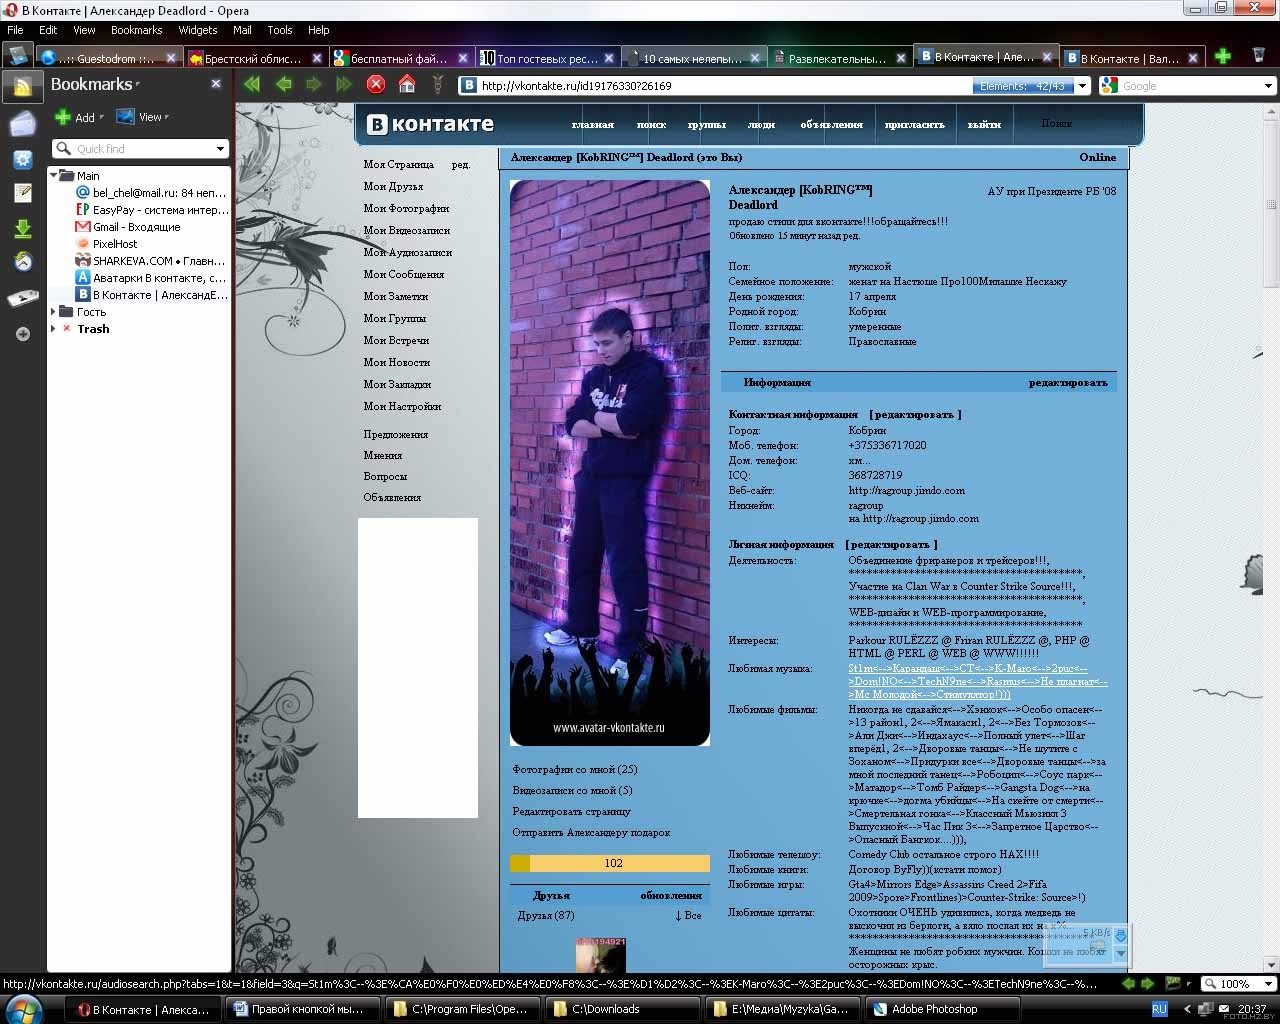The image size is (1280, 1024).
Task: Select the EasyPay bookmark
Action: (x=152, y=210)
